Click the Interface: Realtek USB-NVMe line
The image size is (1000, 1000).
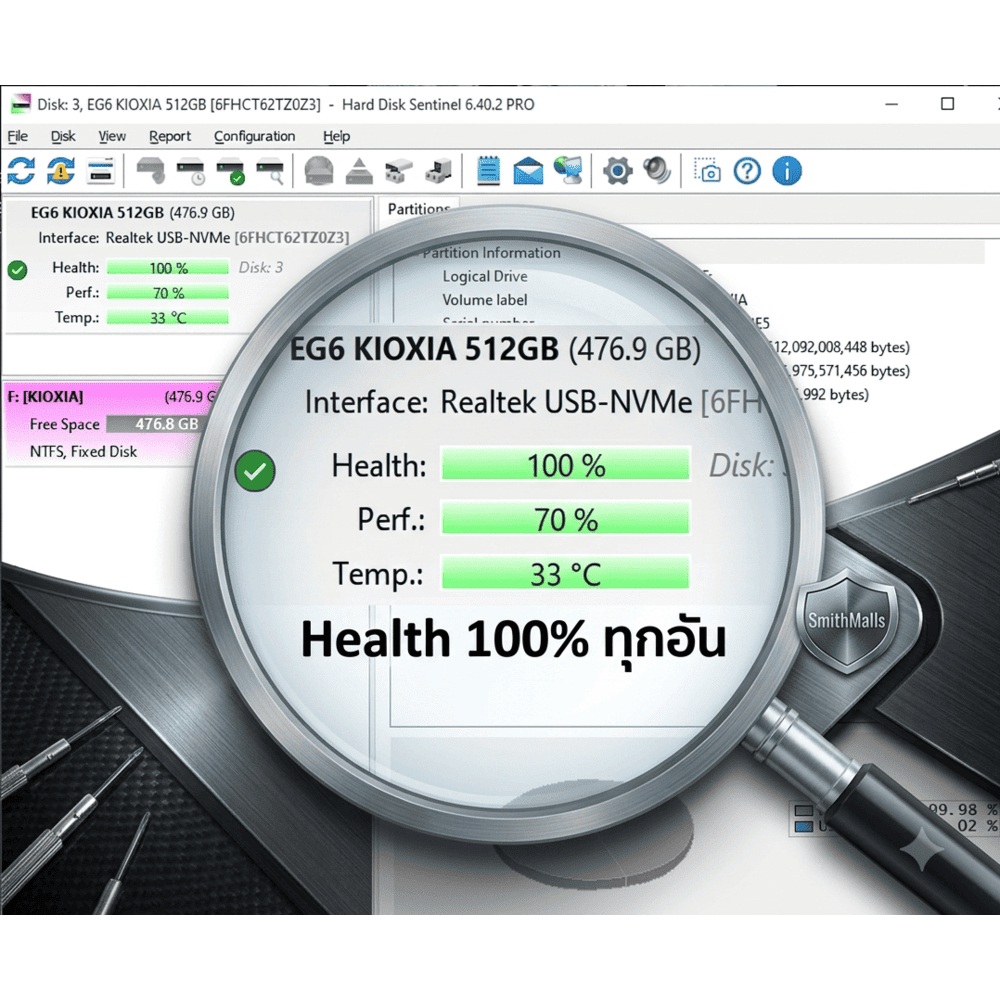194,238
